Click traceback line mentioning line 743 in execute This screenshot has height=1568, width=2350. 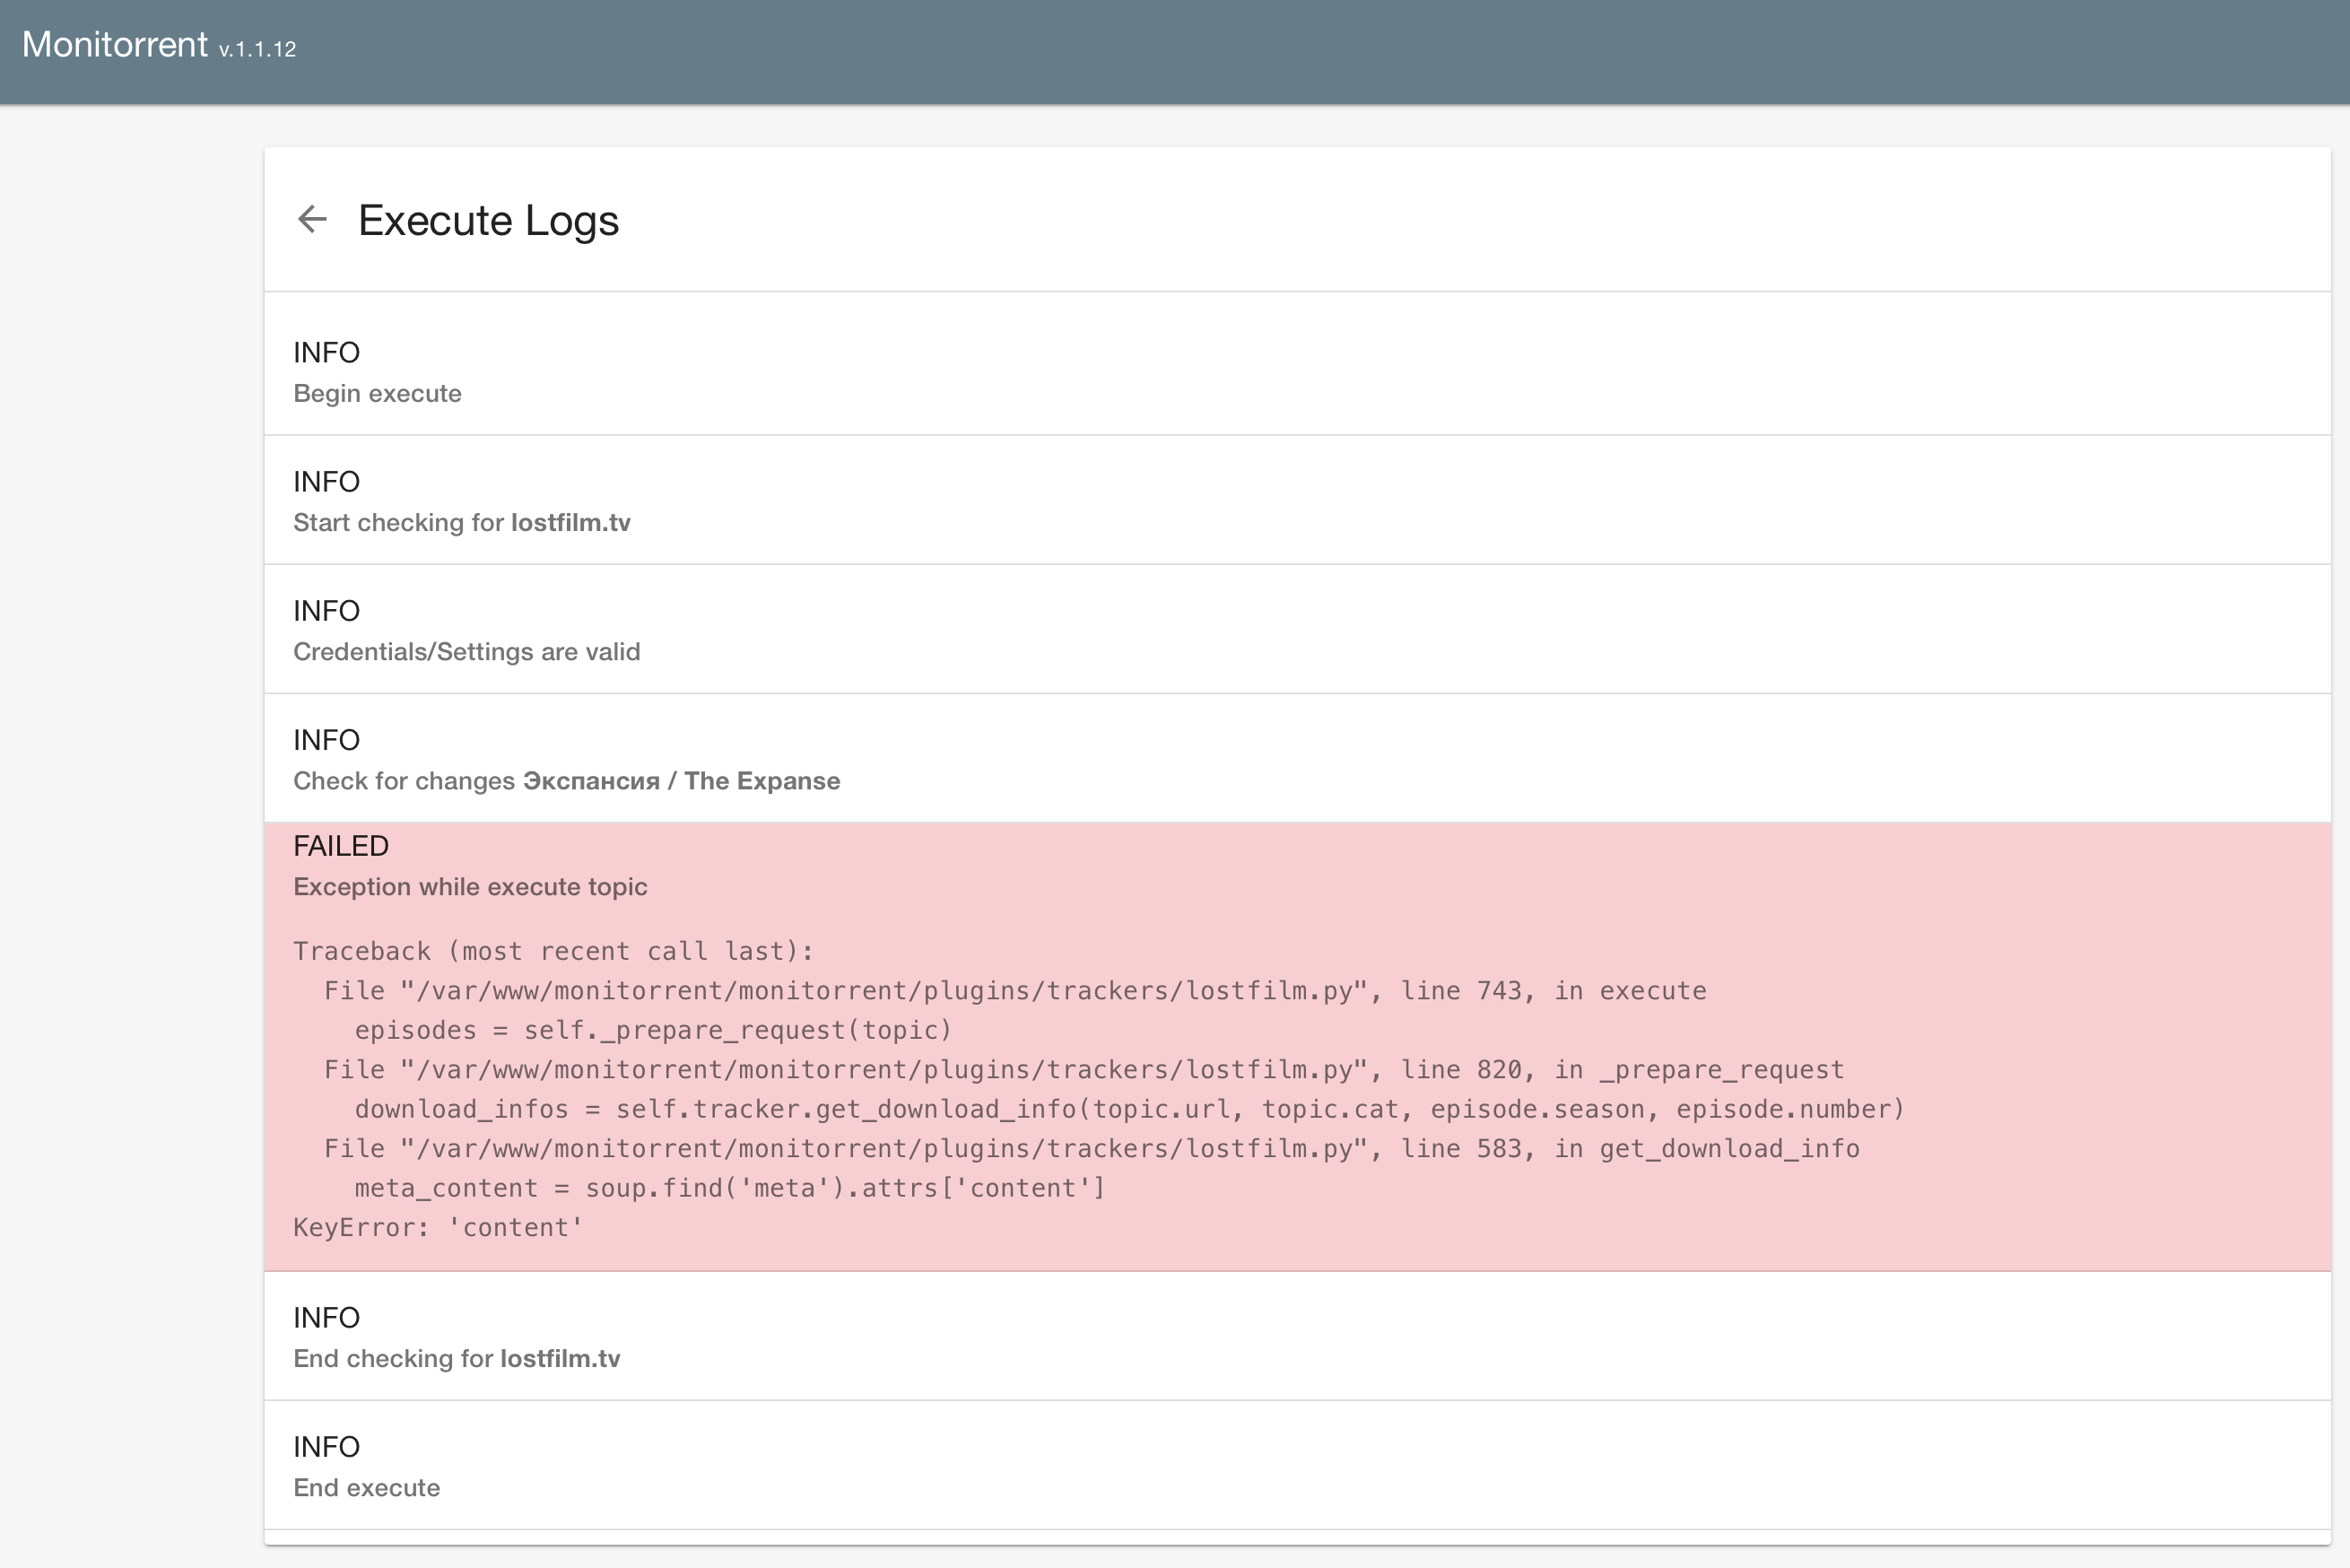1015,991
